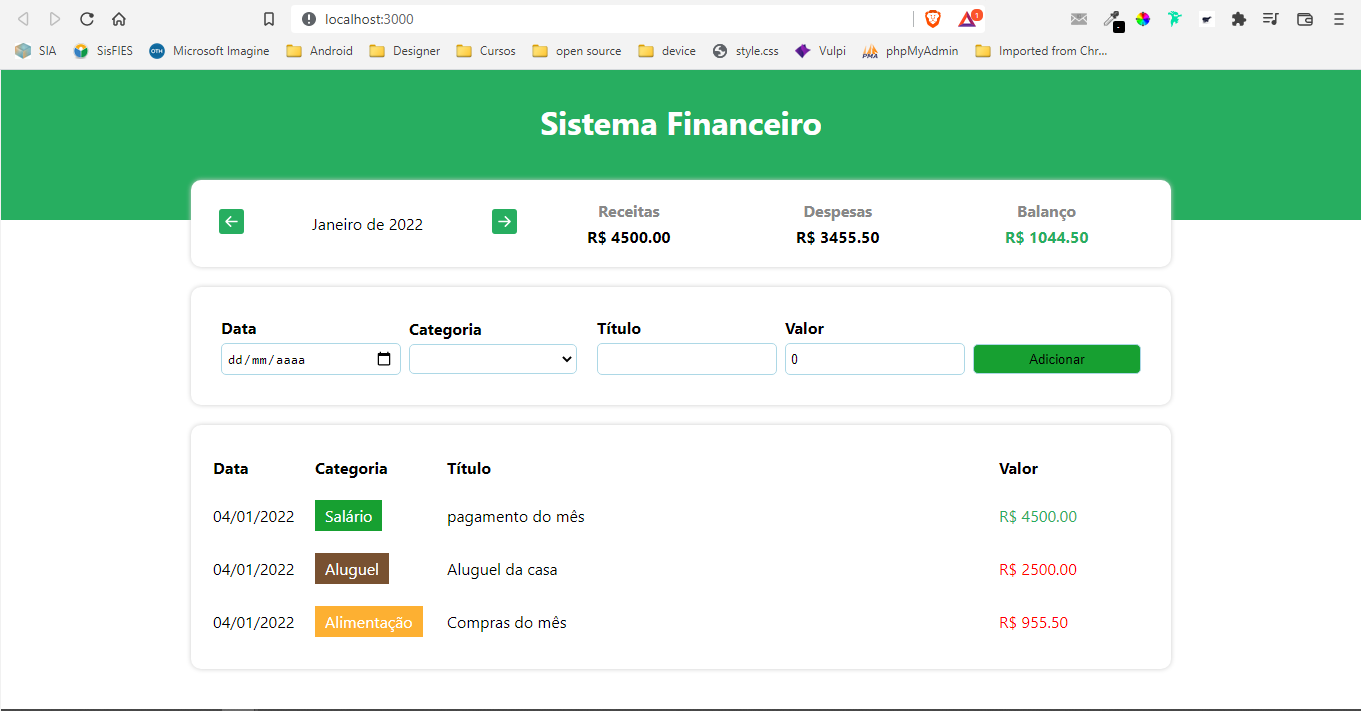Advance to the next month with the right arrow
Viewport: 1361px width, 711px height.
504,221
